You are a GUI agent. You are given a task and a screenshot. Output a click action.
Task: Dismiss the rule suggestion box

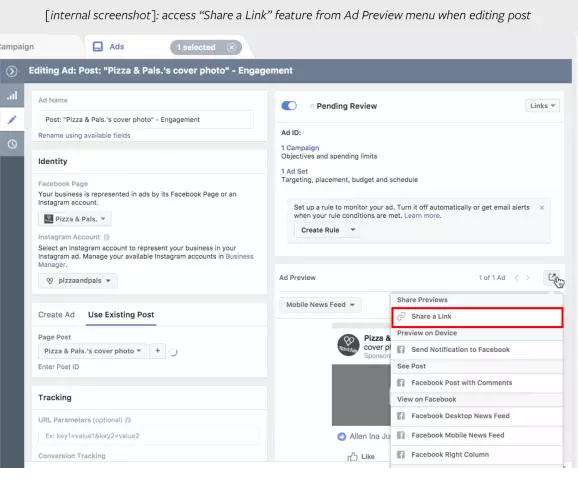click(x=542, y=208)
